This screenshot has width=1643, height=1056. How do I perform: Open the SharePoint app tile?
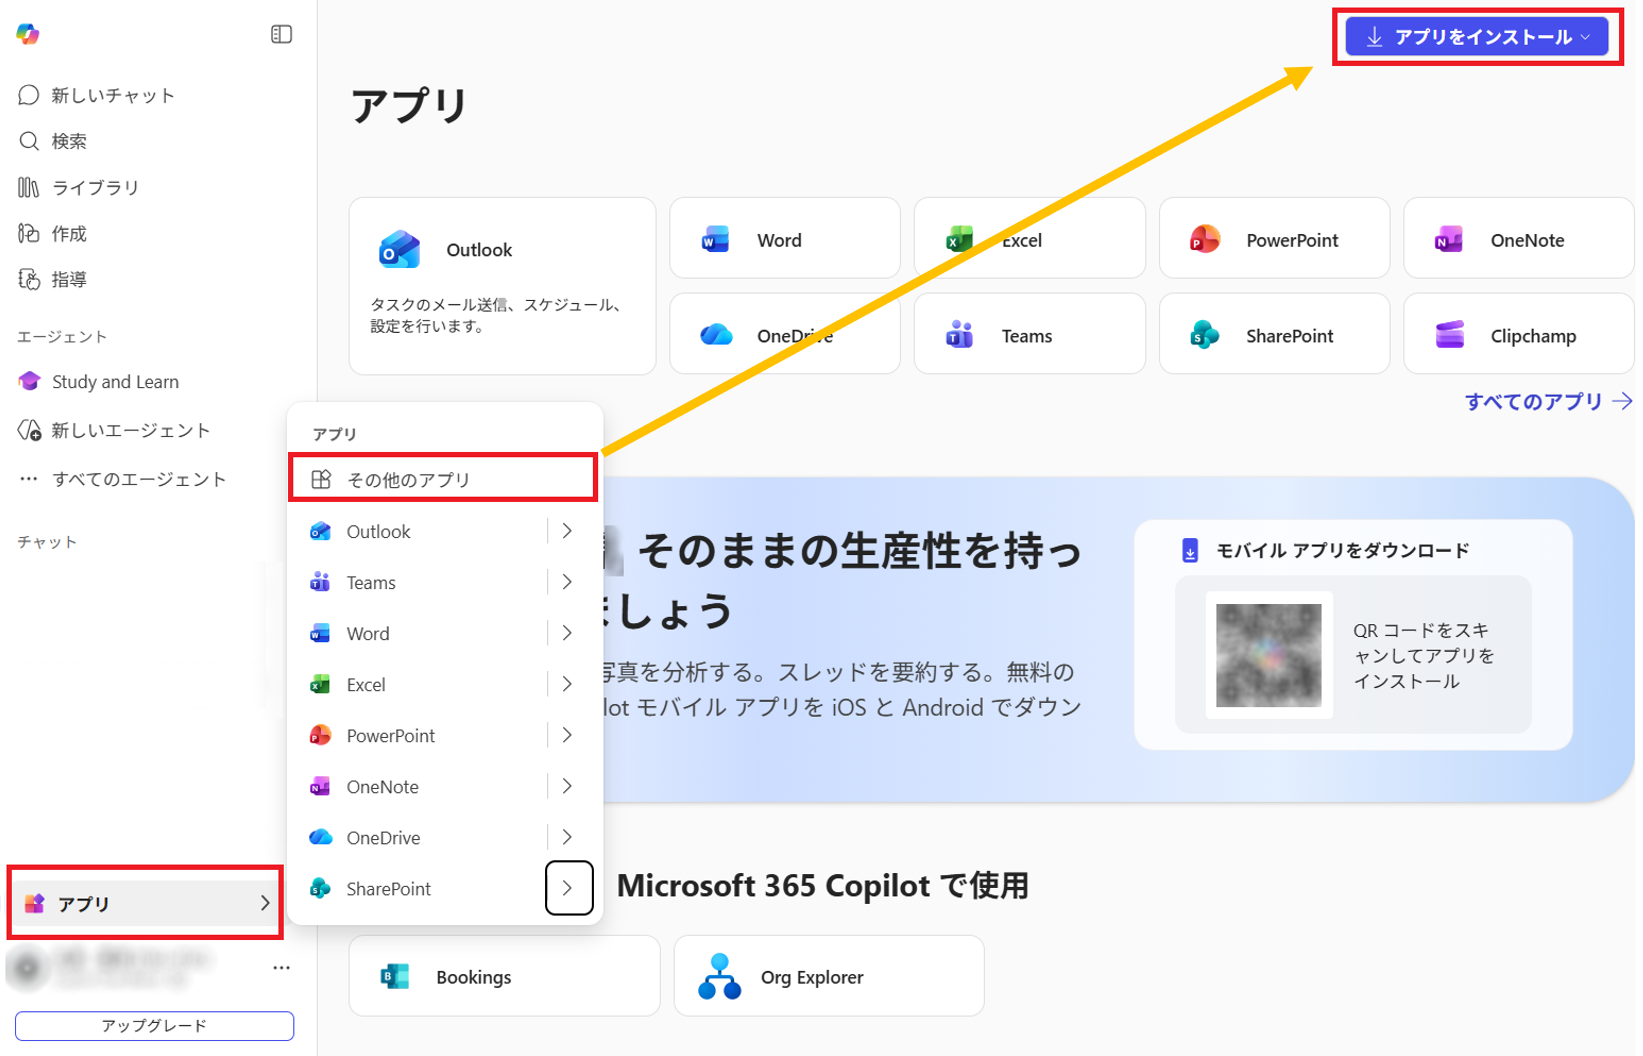point(1274,334)
